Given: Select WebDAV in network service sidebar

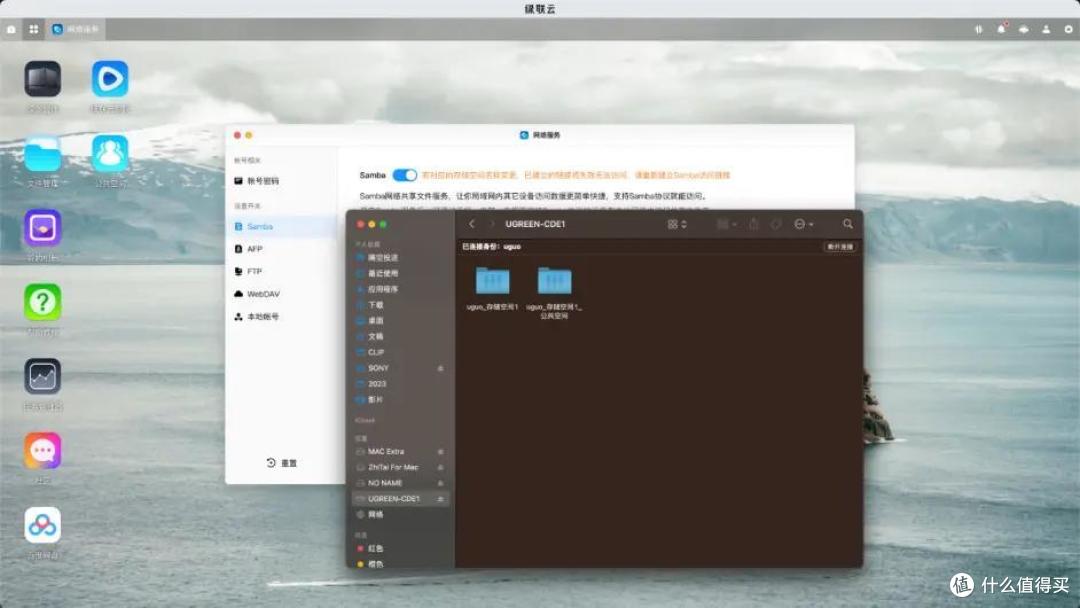Looking at the screenshot, I should pyautogui.click(x=281, y=294).
